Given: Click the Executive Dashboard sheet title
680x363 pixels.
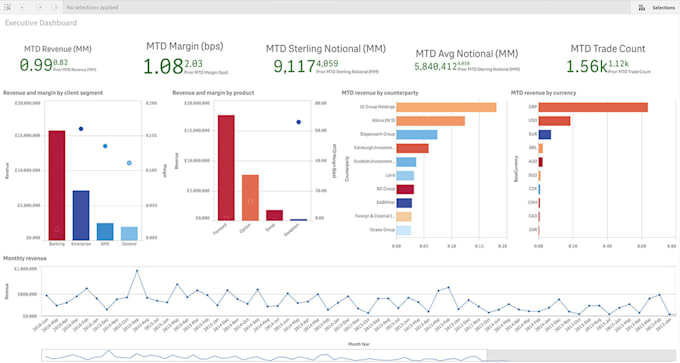Looking at the screenshot, I should (x=41, y=23).
